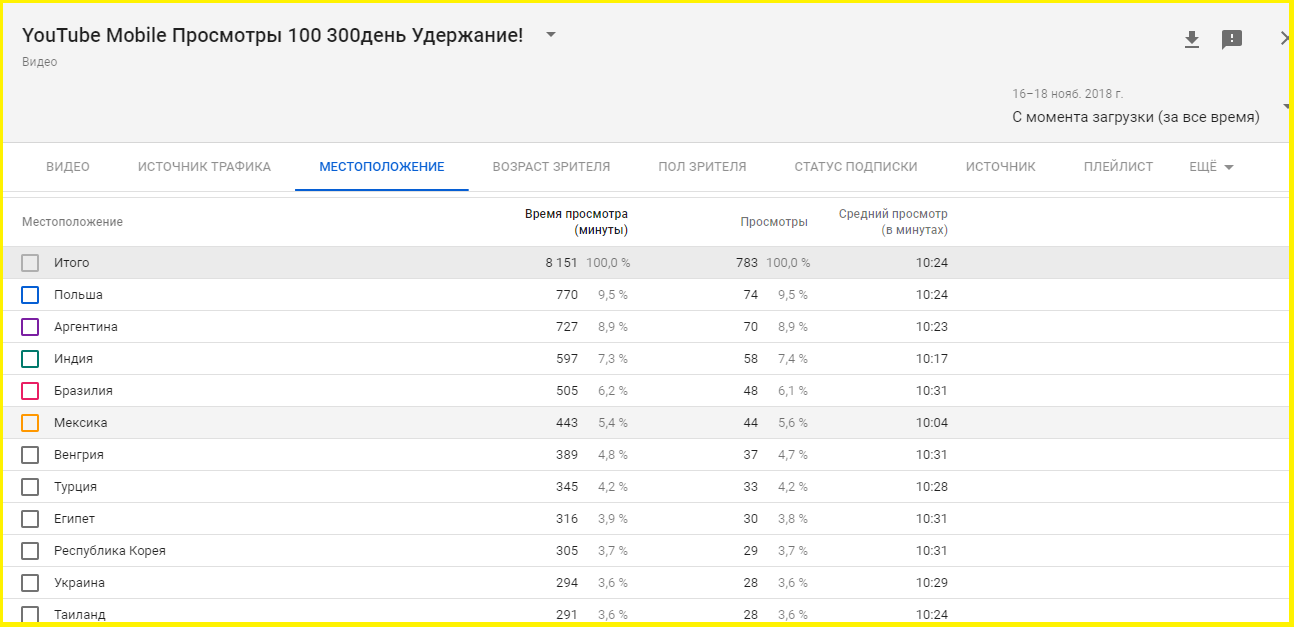Viewport: 1294px width, 627px height.
Task: Open the Венгрия location link
Action: (x=79, y=455)
